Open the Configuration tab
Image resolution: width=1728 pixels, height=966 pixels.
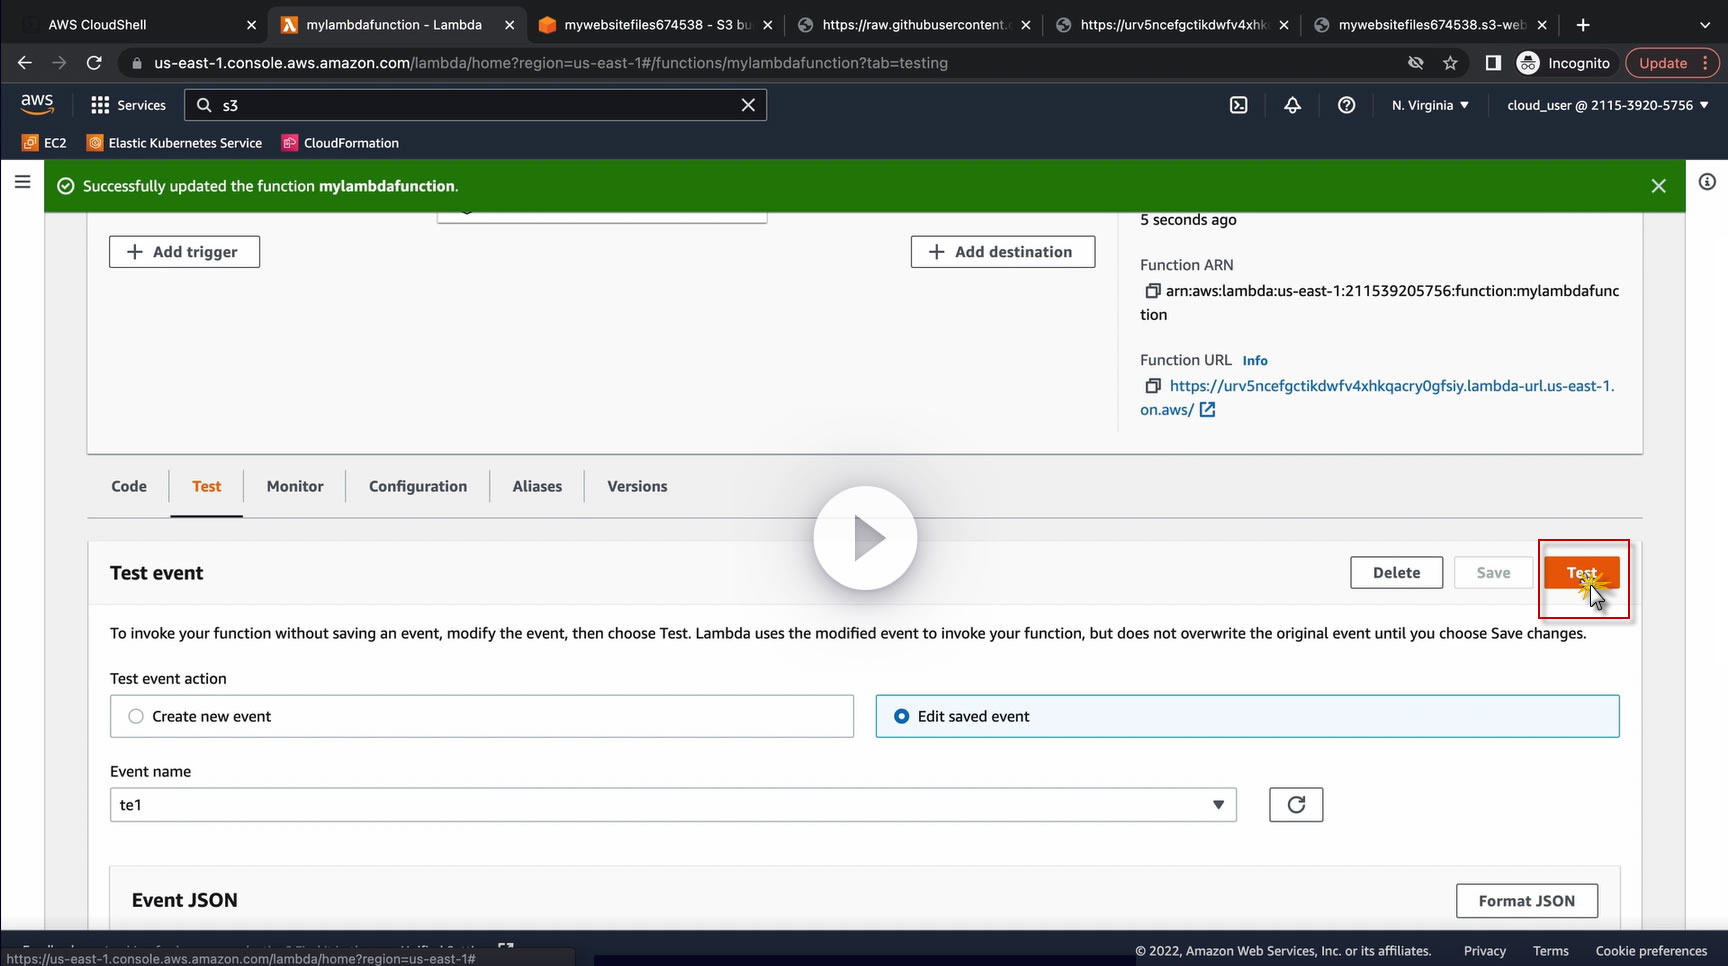tap(418, 487)
